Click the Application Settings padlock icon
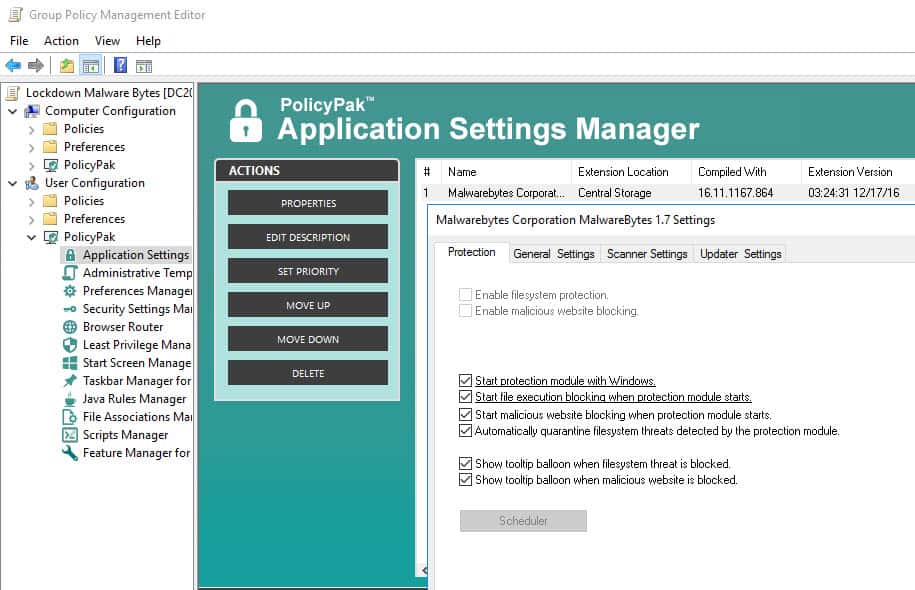Image resolution: width=915 pixels, height=590 pixels. coord(70,255)
